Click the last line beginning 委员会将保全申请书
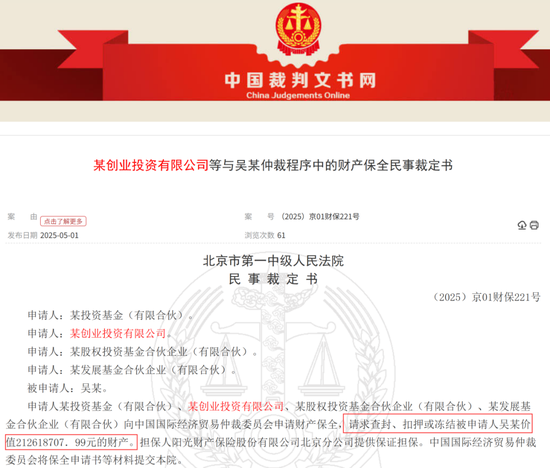This screenshot has height=468, width=550. (x=94, y=460)
